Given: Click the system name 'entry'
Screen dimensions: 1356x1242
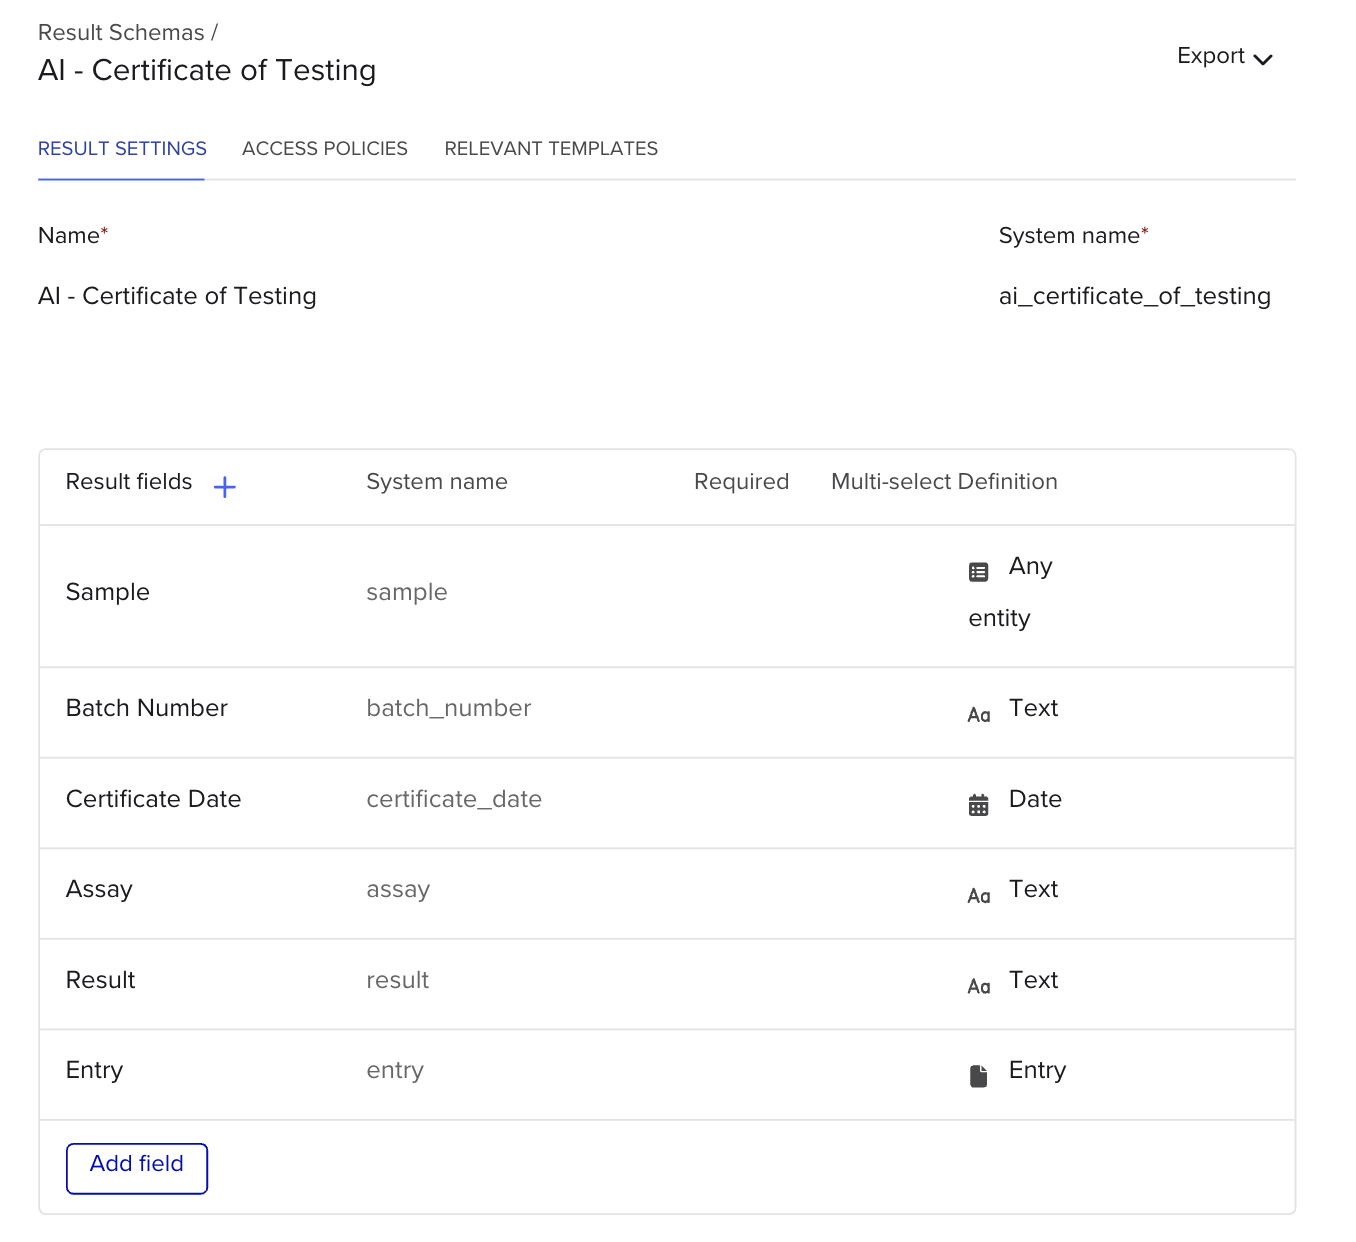Looking at the screenshot, I should 395,1070.
